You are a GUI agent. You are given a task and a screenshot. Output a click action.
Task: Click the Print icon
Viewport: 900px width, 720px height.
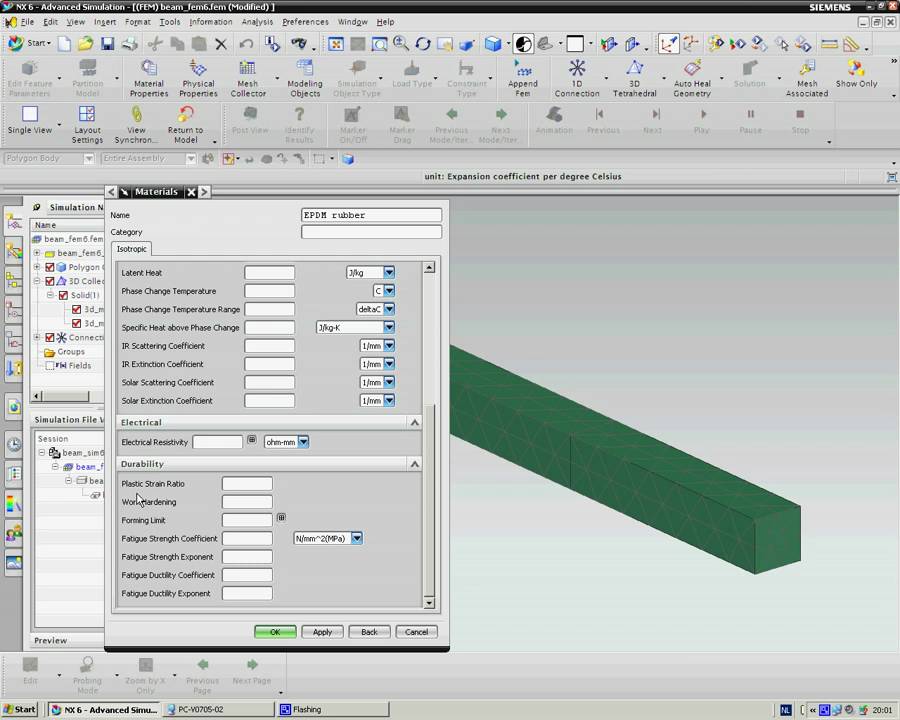(130, 44)
